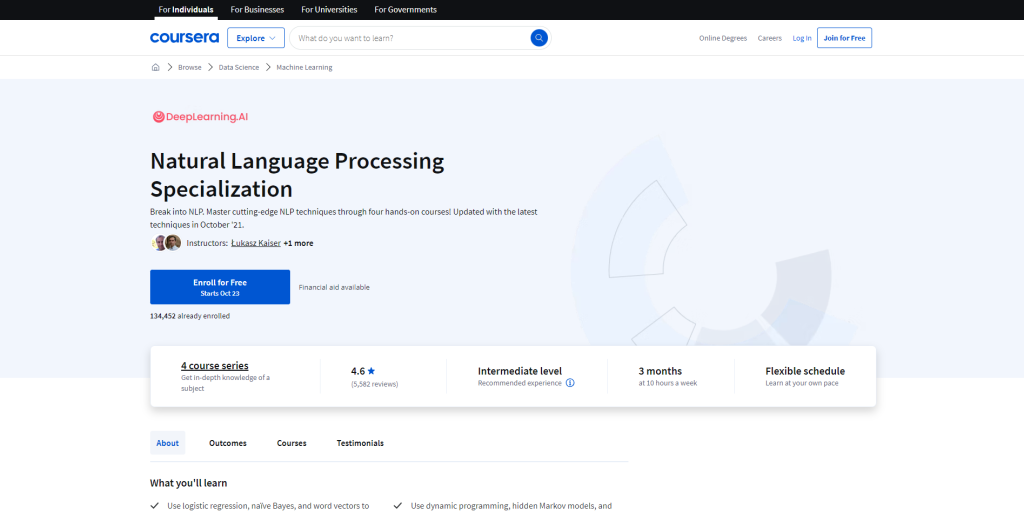Click the (5,582 reviews) text
Image resolution: width=1024 pixels, height=513 pixels.
pos(374,384)
